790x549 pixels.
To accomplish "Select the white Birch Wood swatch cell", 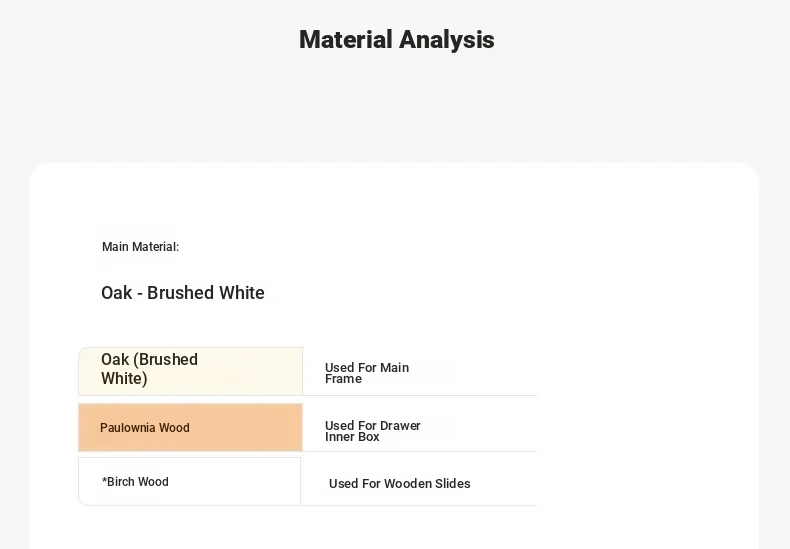I will [x=190, y=482].
